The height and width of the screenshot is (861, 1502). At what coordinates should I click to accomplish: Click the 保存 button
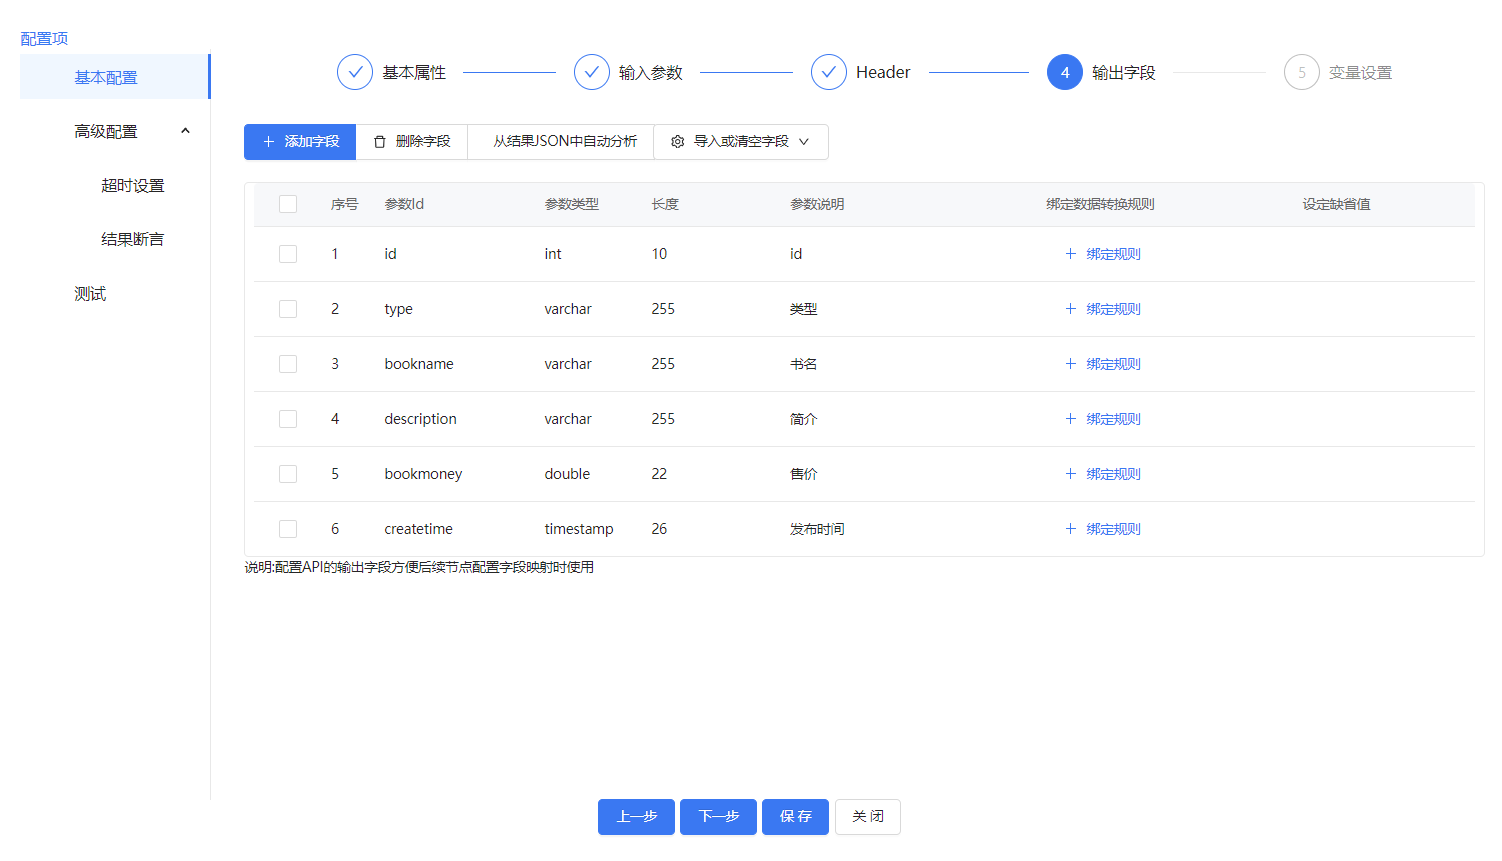pyautogui.click(x=795, y=817)
